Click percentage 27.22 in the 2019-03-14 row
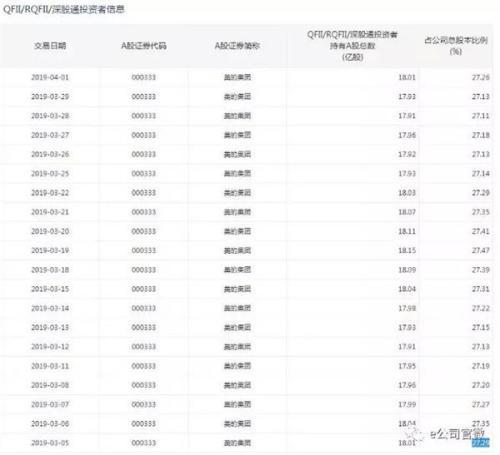This screenshot has width=500, height=455. point(481,308)
